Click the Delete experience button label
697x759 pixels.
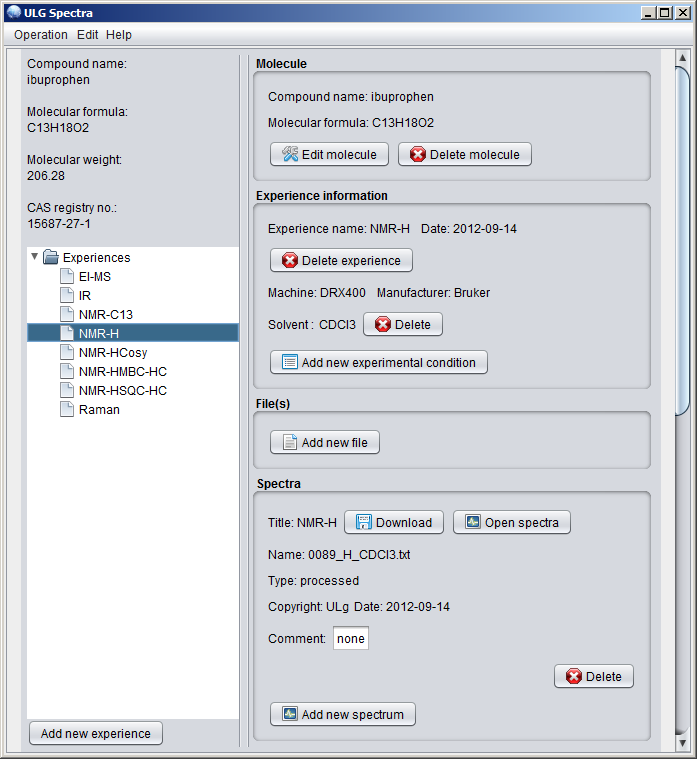point(351,260)
